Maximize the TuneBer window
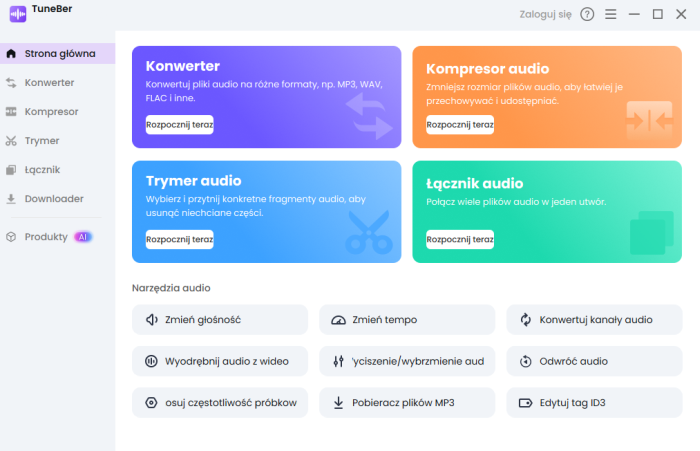Screen dimensions: 700x451 click(x=658, y=14)
